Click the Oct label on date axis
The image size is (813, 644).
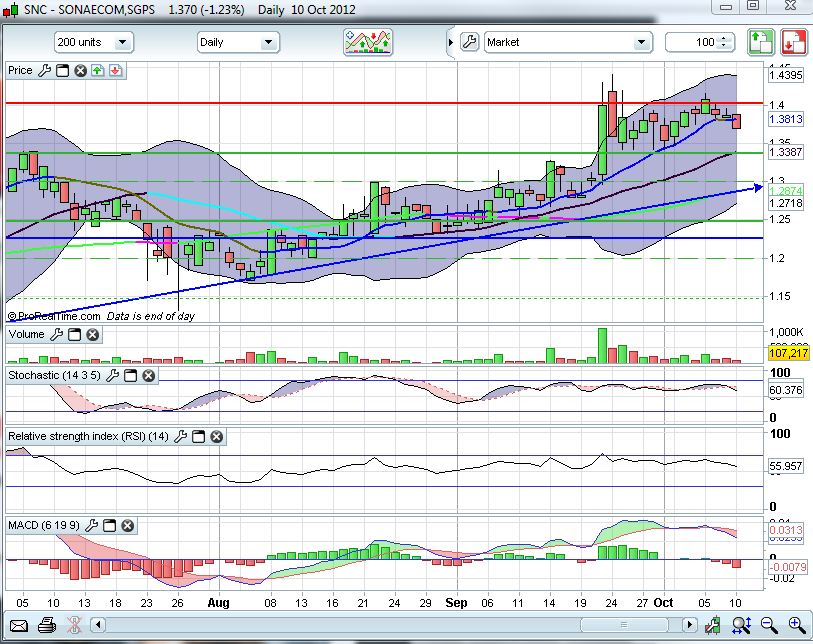pos(663,603)
